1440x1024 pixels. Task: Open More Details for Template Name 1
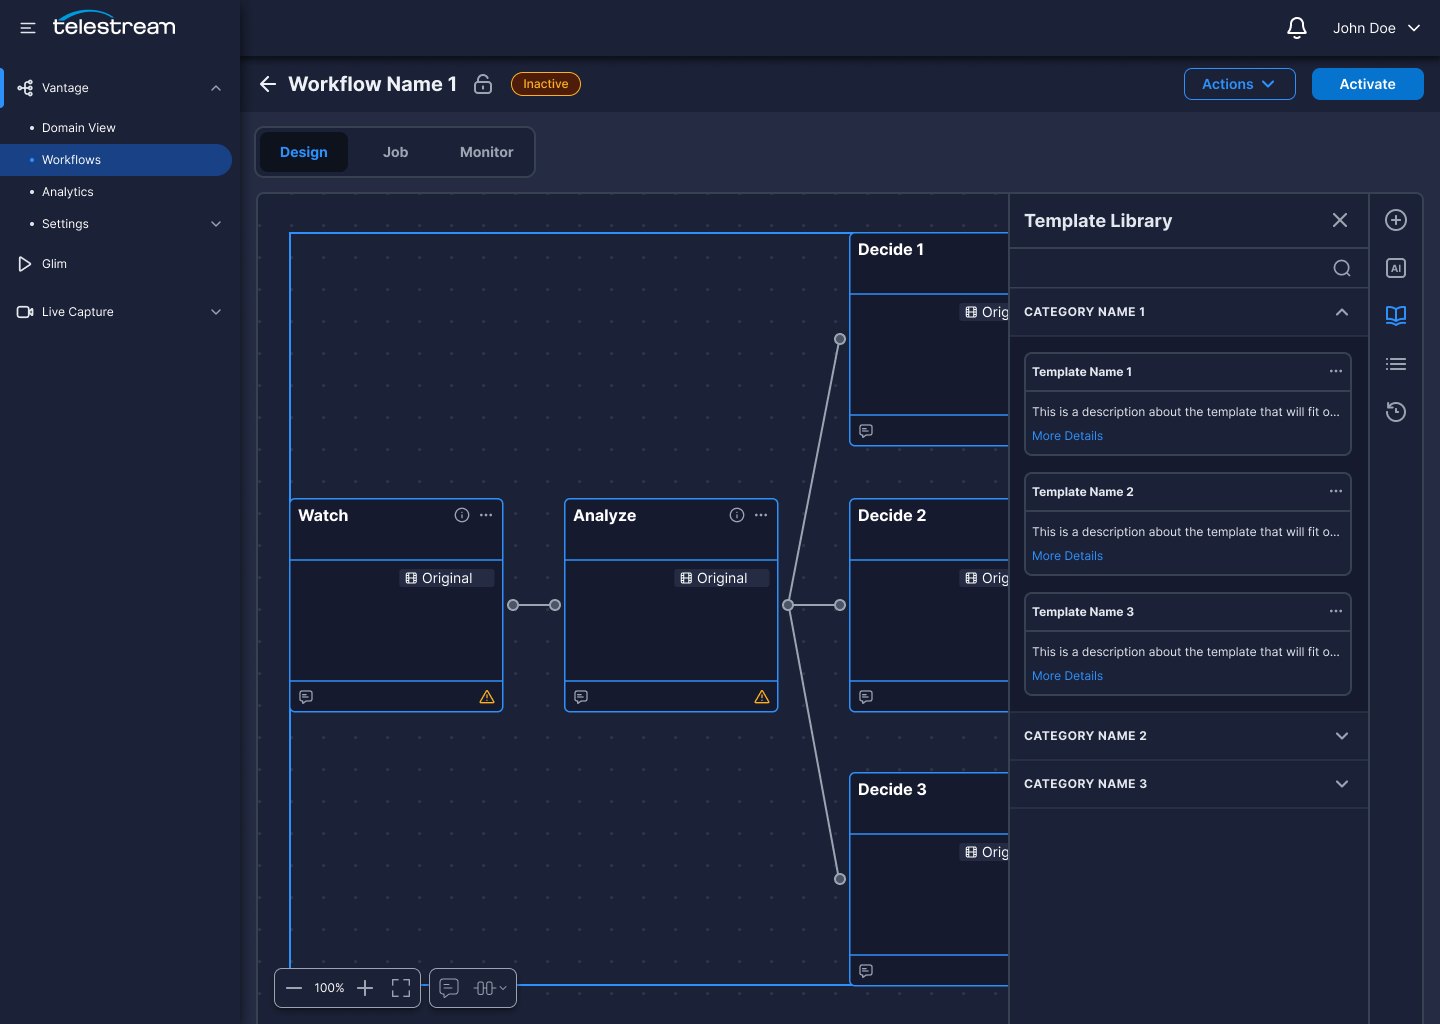click(1067, 436)
